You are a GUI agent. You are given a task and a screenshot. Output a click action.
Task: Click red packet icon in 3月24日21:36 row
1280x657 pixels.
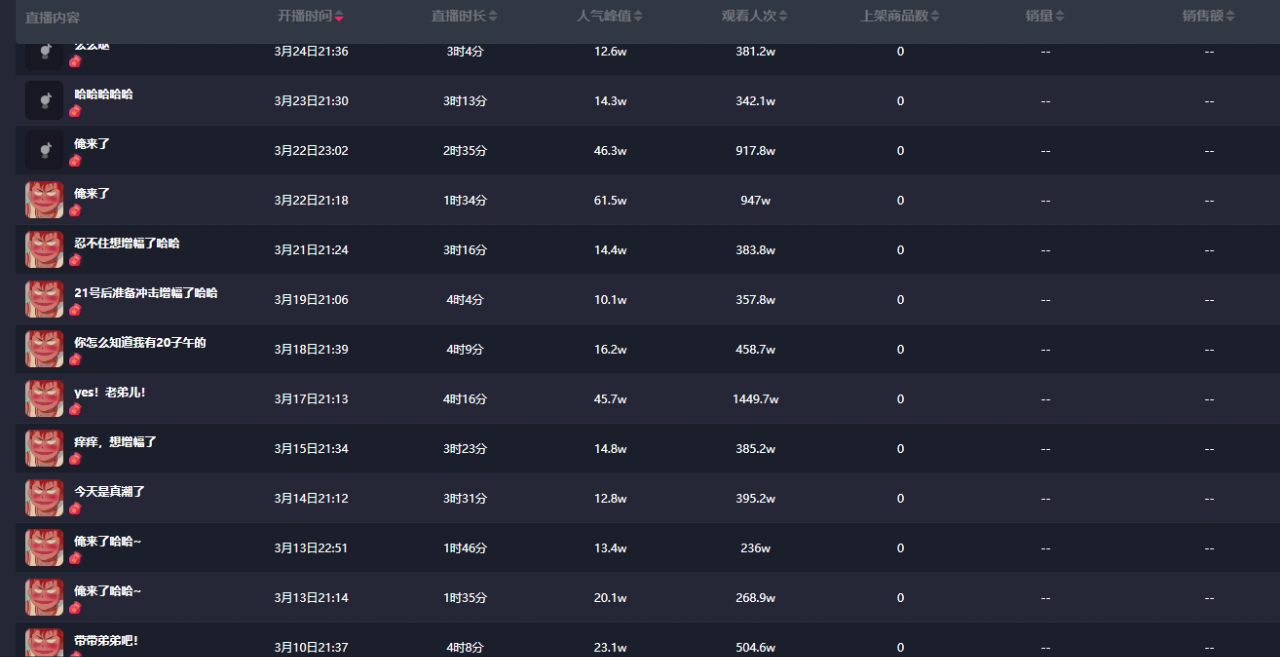click(x=75, y=61)
